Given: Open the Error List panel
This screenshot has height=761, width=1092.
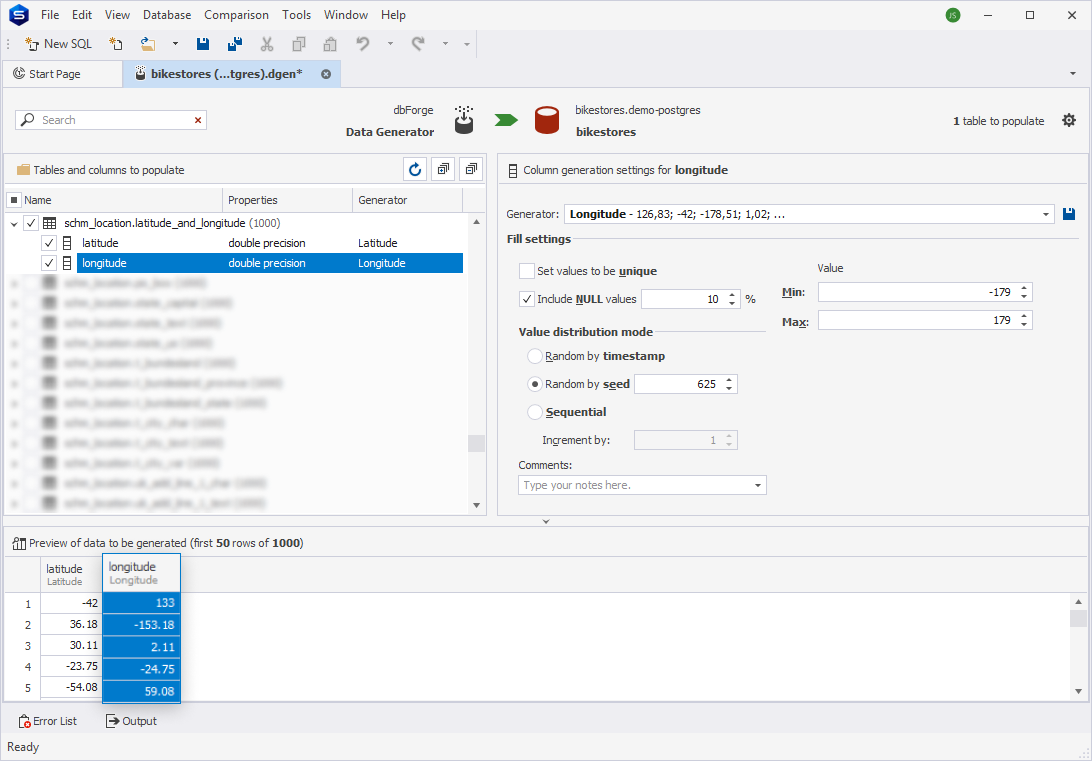Looking at the screenshot, I should click(x=47, y=721).
